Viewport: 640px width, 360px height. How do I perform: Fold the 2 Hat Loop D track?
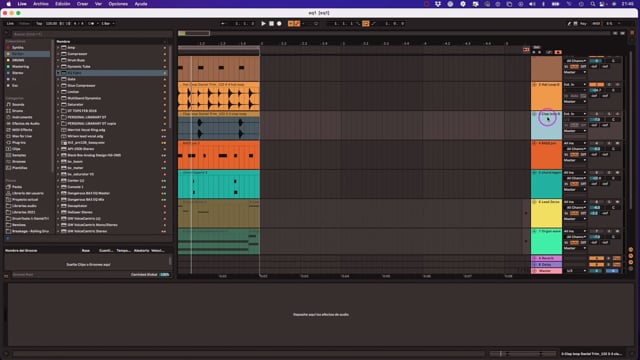(x=534, y=84)
